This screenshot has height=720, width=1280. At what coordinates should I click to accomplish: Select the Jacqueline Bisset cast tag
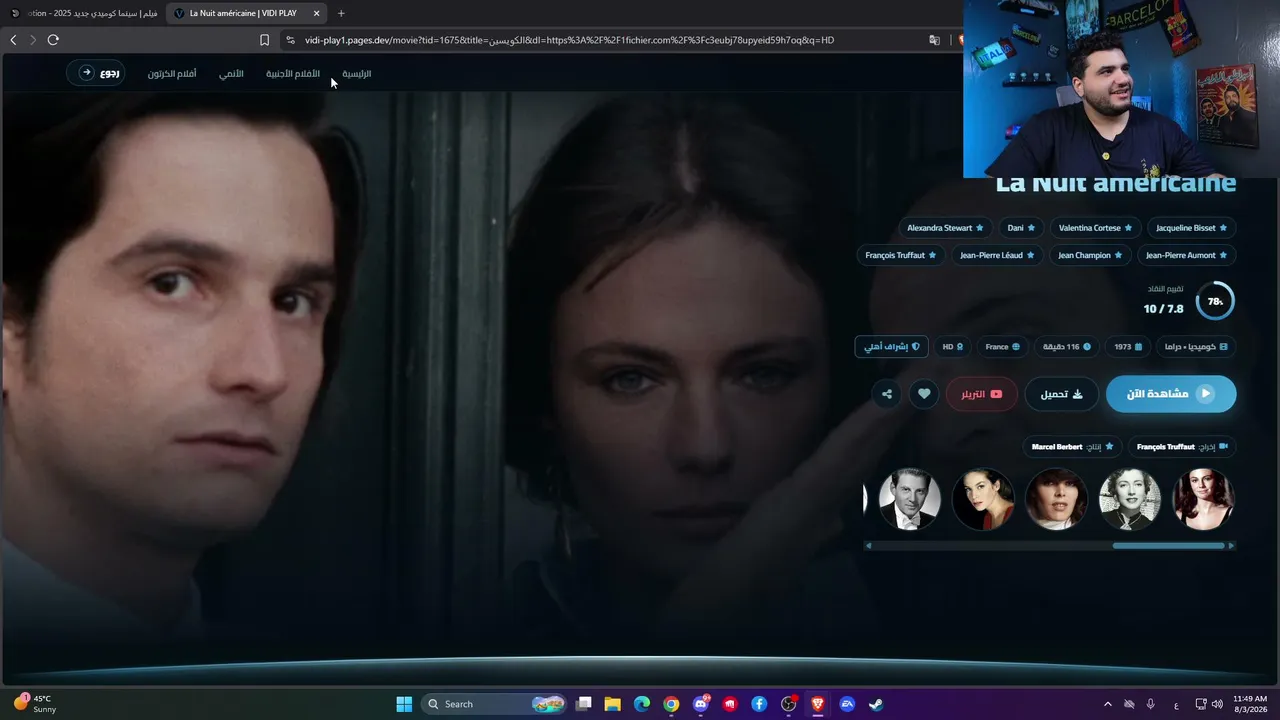point(1191,228)
